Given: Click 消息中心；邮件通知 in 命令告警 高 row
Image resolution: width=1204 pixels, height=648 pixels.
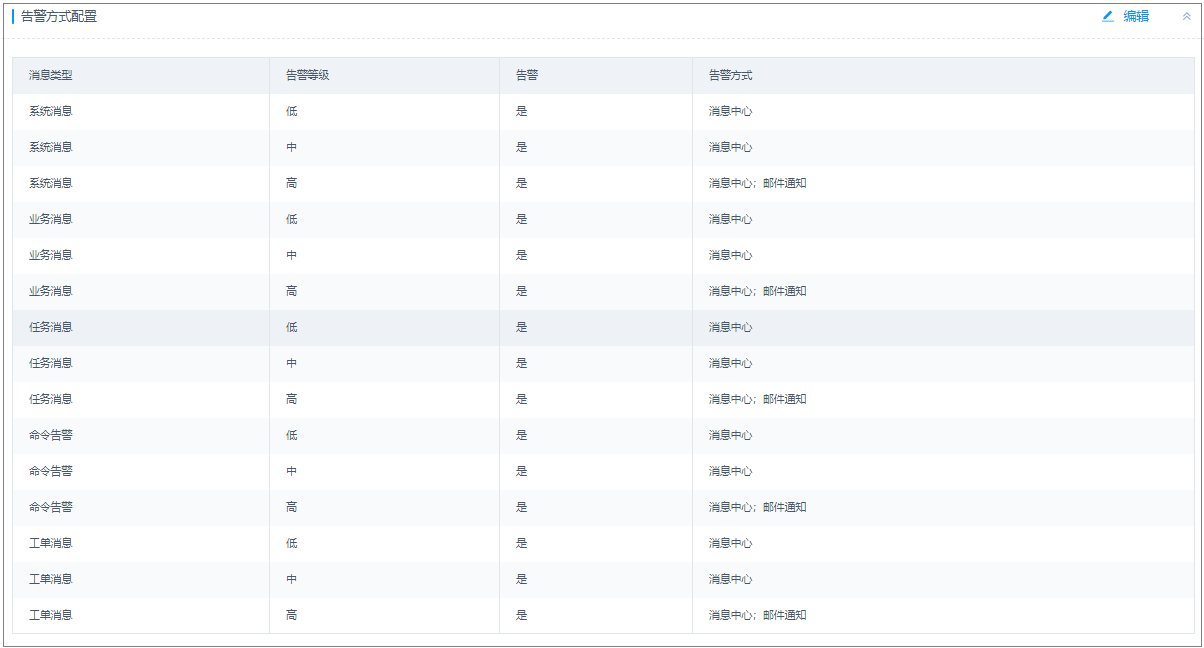Looking at the screenshot, I should click(757, 507).
